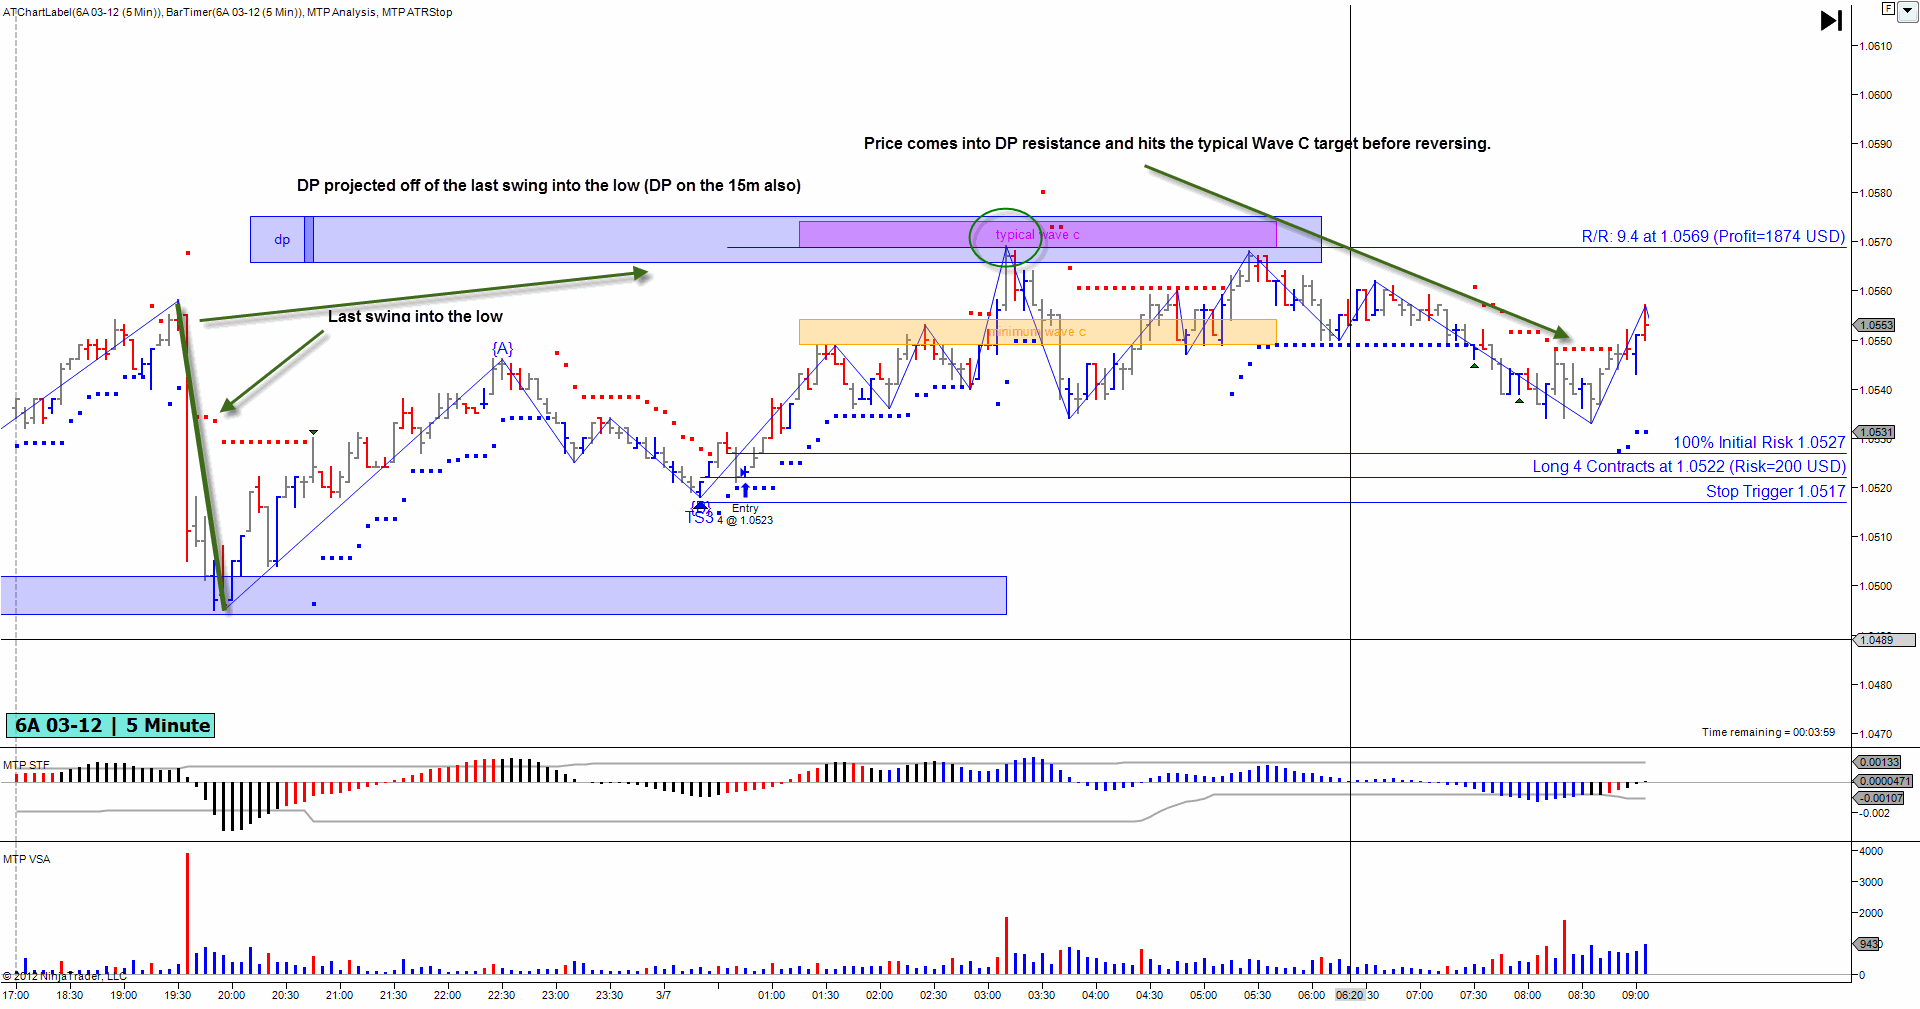Click the -0.00107 MTP STF value marker

(x=1880, y=798)
